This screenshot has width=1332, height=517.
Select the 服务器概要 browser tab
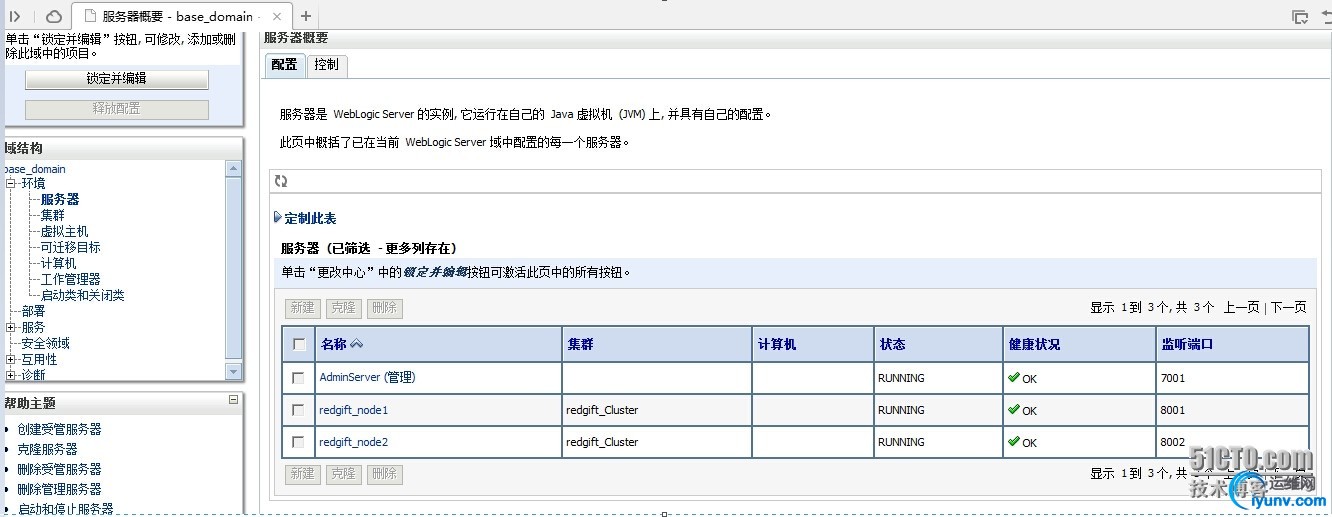pyautogui.click(x=183, y=16)
